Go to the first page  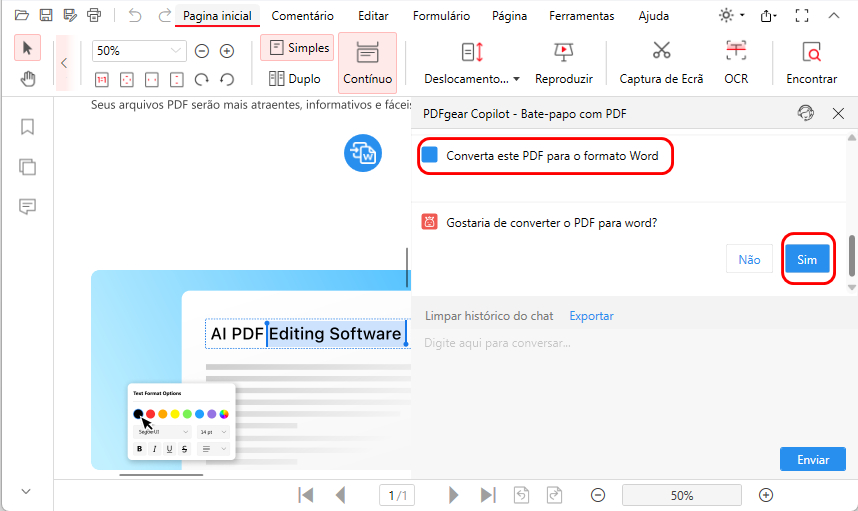click(306, 495)
